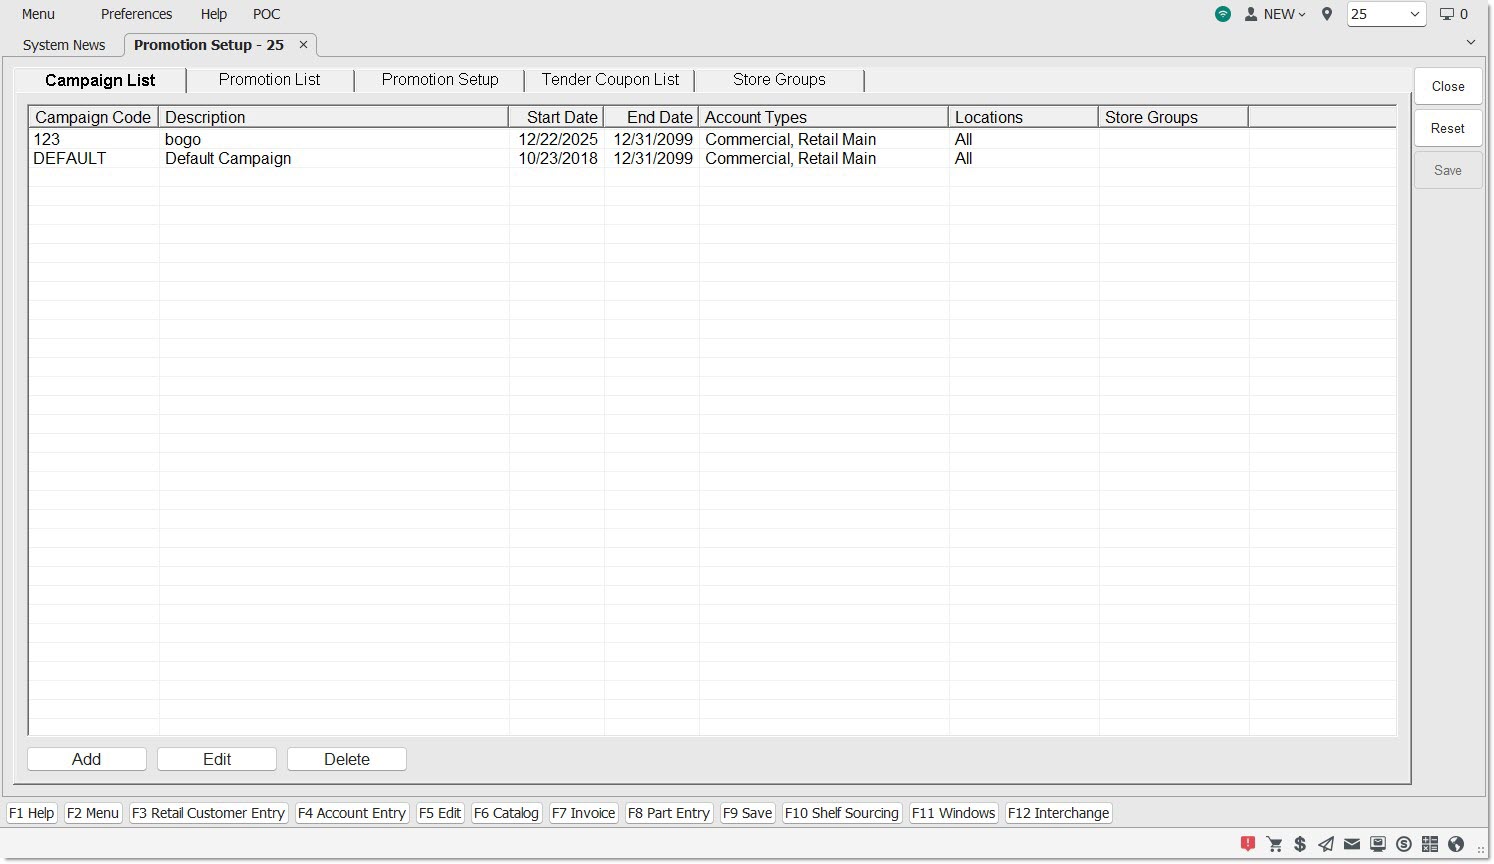Click the map pin location icon
Image resolution: width=1494 pixels, height=864 pixels.
(1327, 14)
